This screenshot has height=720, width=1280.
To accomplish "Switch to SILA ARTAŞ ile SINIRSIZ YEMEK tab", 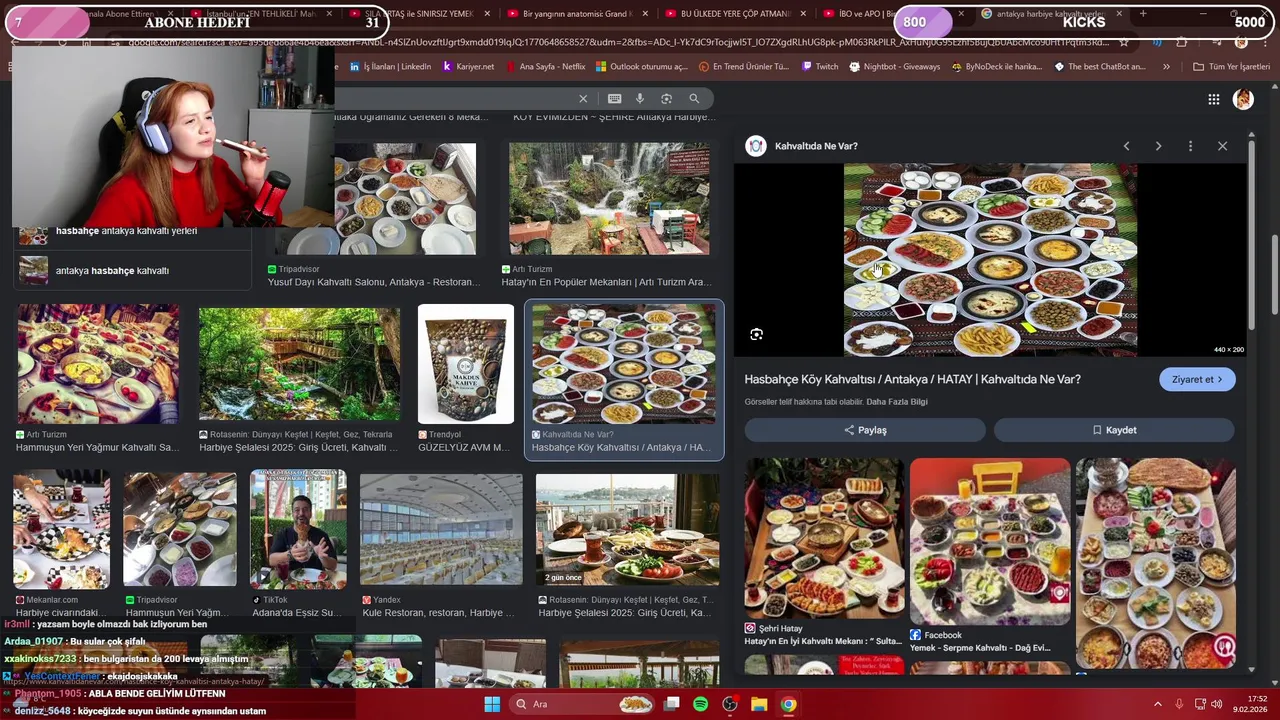I will click(420, 14).
